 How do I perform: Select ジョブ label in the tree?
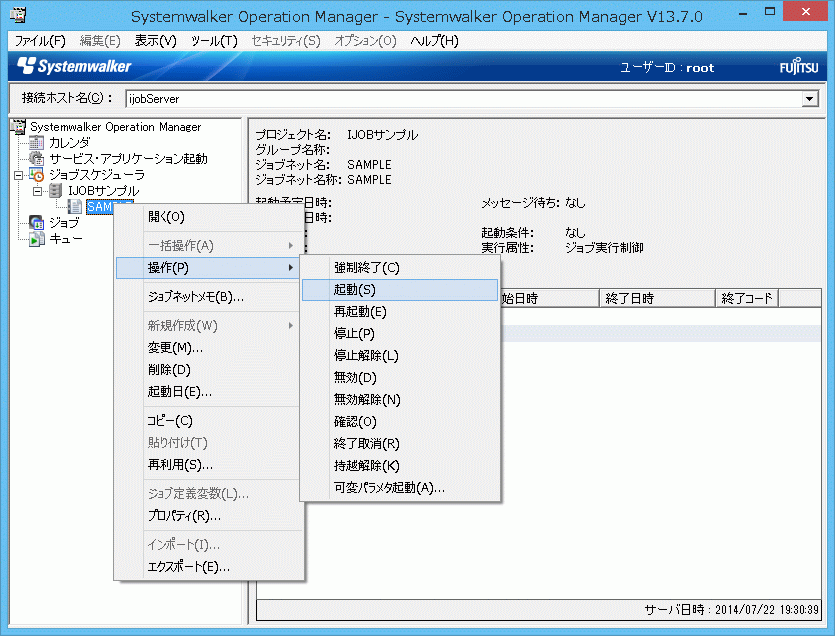[x=64, y=223]
